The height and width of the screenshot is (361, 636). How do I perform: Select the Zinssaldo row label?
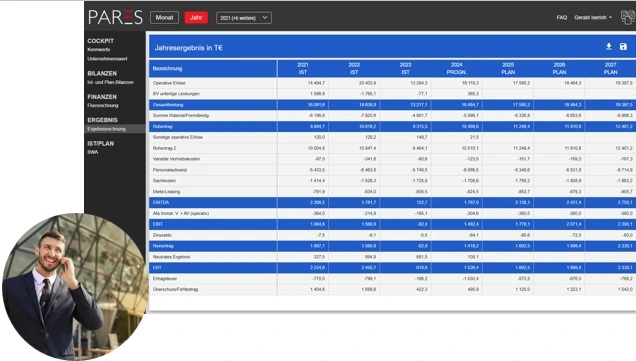tap(162, 235)
